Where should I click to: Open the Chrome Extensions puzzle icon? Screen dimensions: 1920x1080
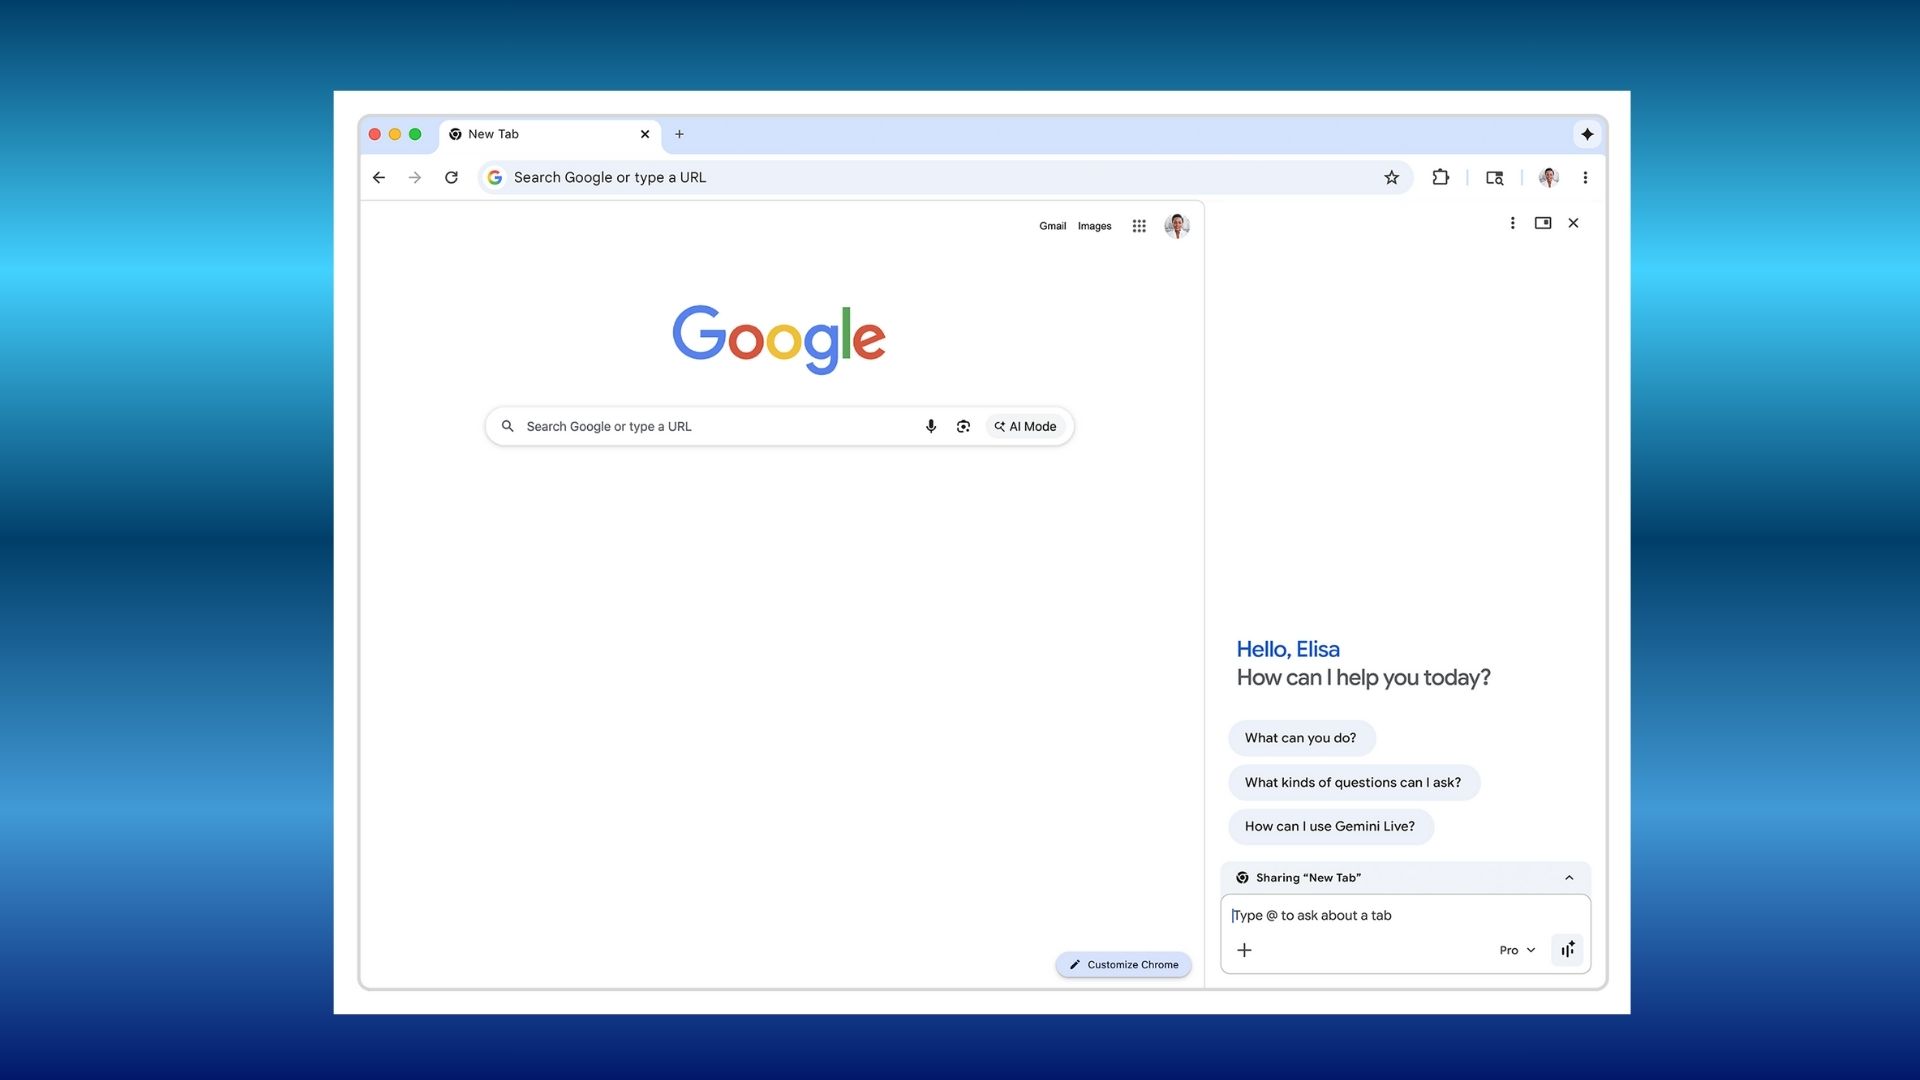tap(1441, 177)
